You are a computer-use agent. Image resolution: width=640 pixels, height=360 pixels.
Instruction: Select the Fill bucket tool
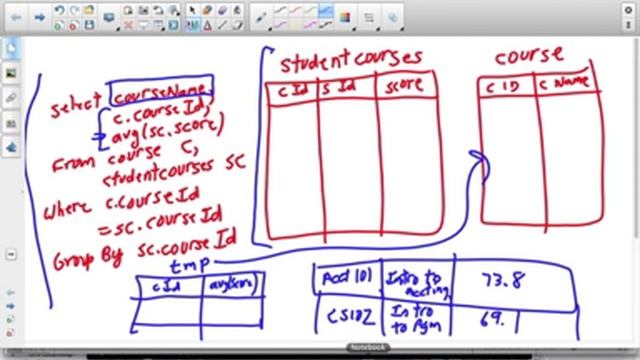(x=237, y=10)
